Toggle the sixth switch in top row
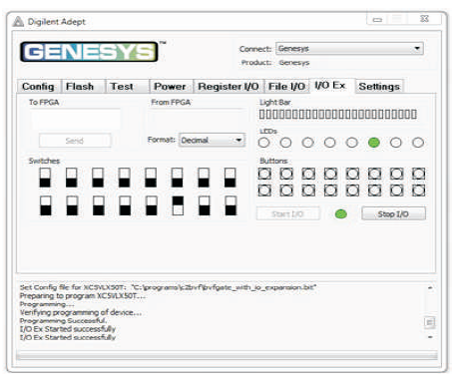 177,178
